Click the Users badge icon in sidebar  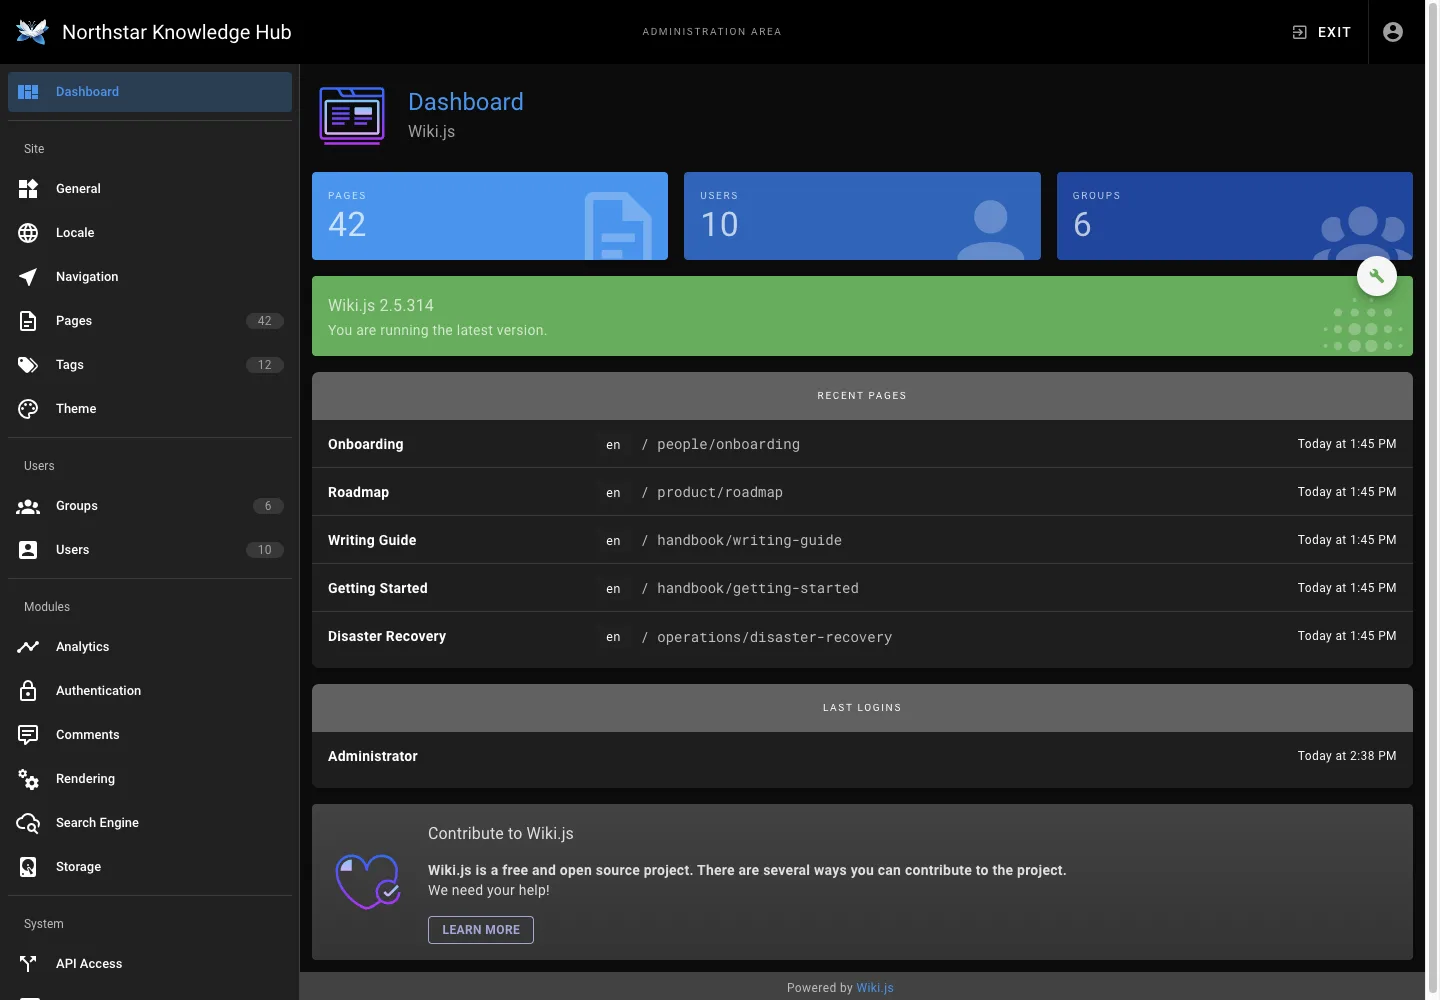tap(28, 550)
